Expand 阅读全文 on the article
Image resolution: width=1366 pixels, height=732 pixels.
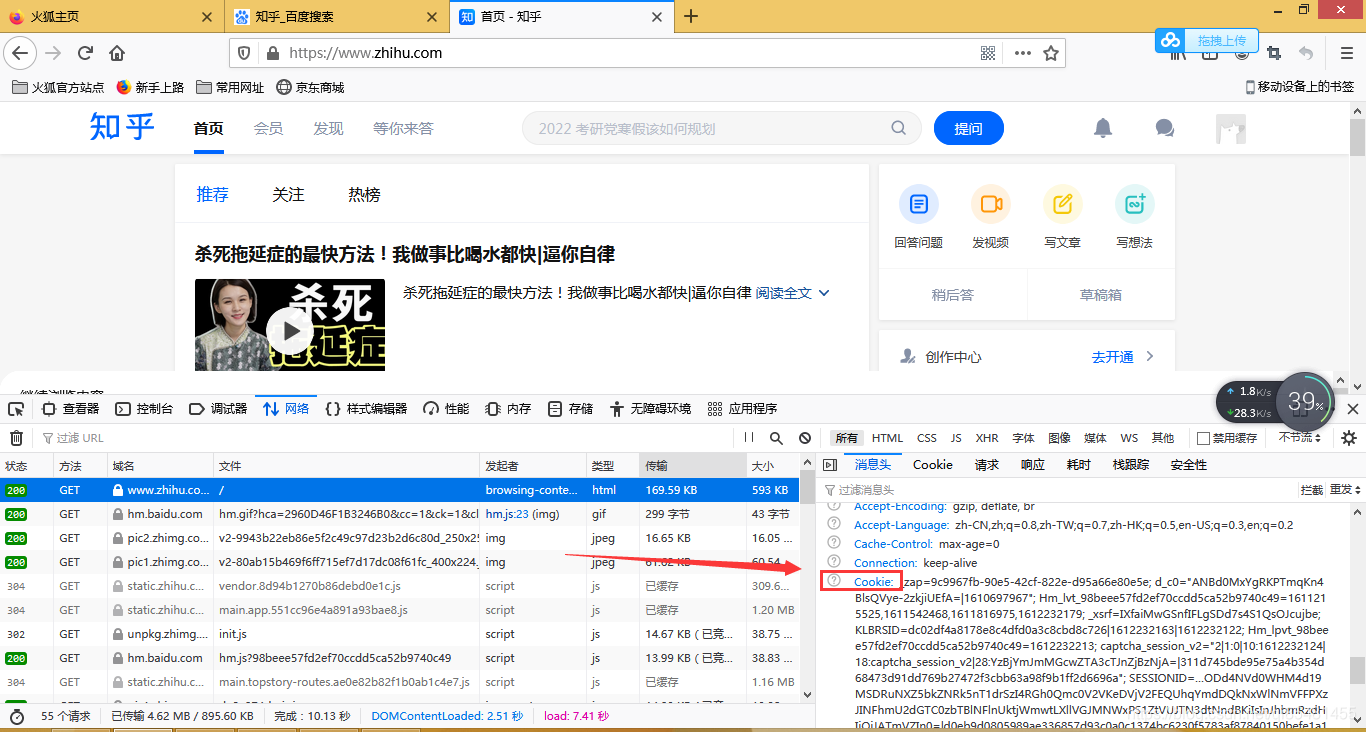pyautogui.click(x=793, y=293)
